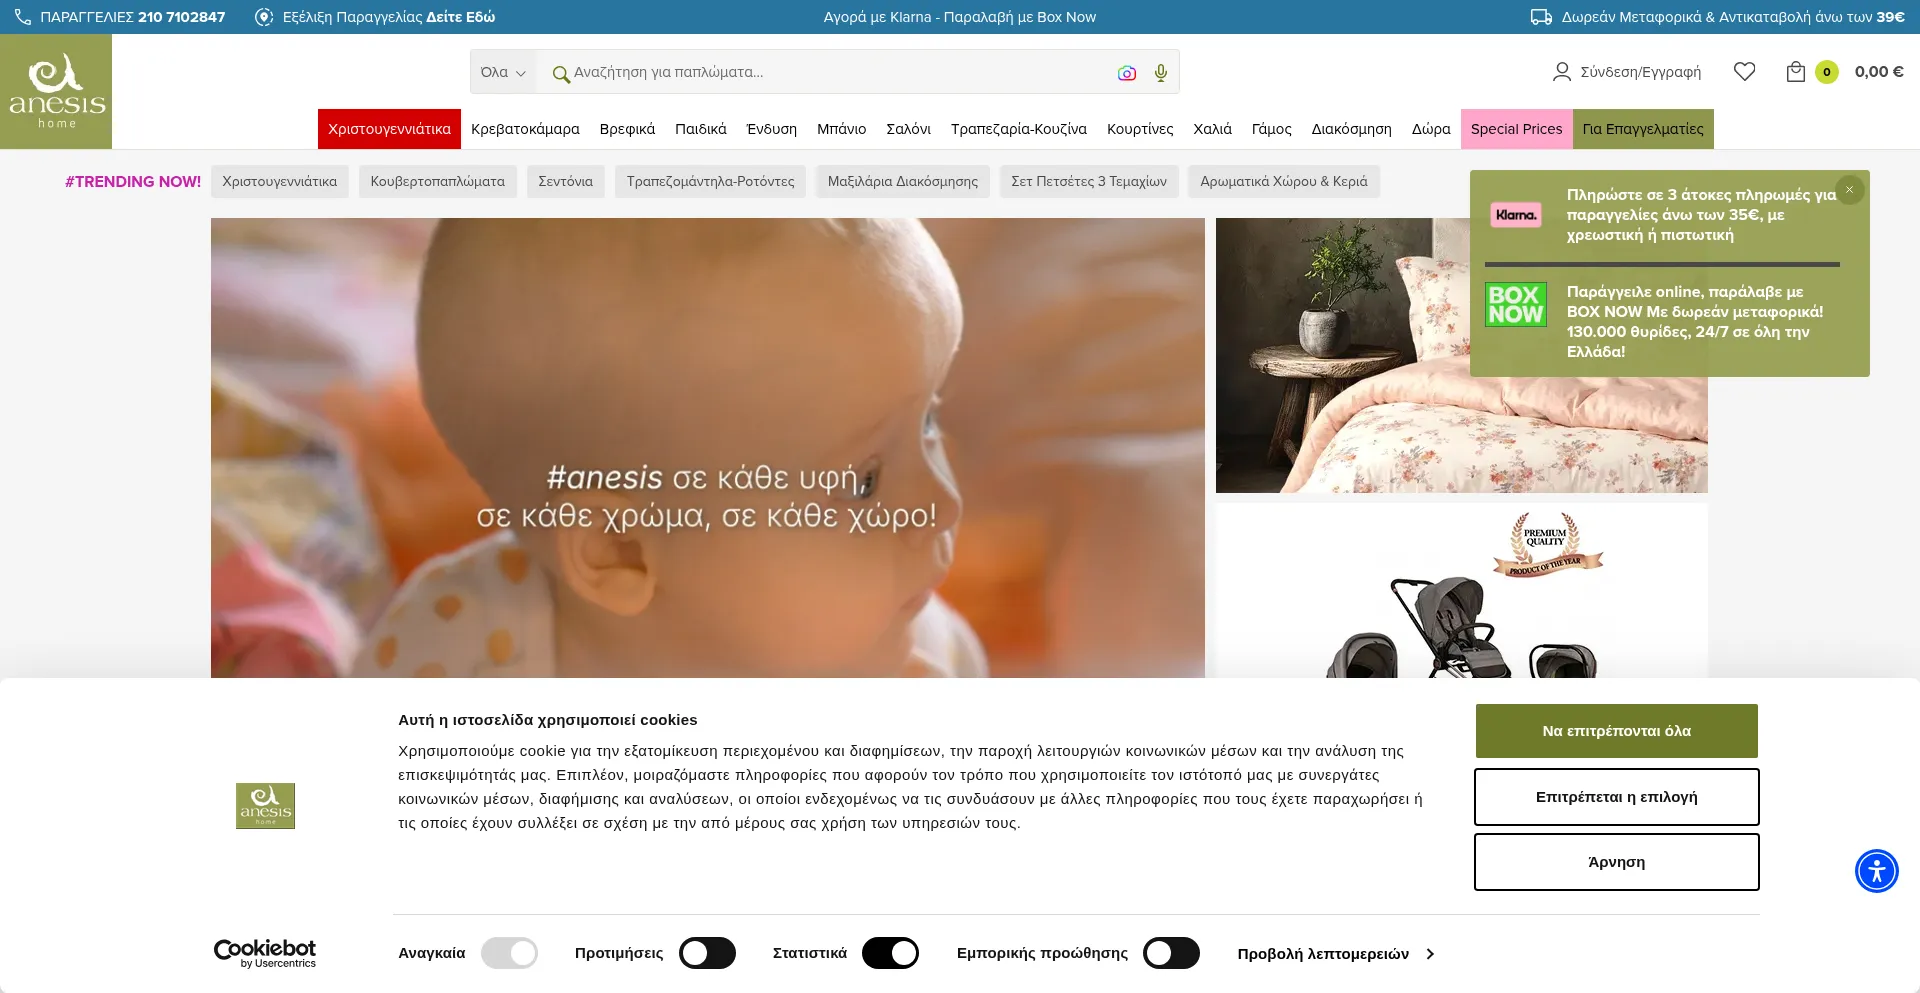Image resolution: width=1920 pixels, height=993 pixels.
Task: Expand Προβολή λεπτομερειών cookie details
Action: (1335, 954)
